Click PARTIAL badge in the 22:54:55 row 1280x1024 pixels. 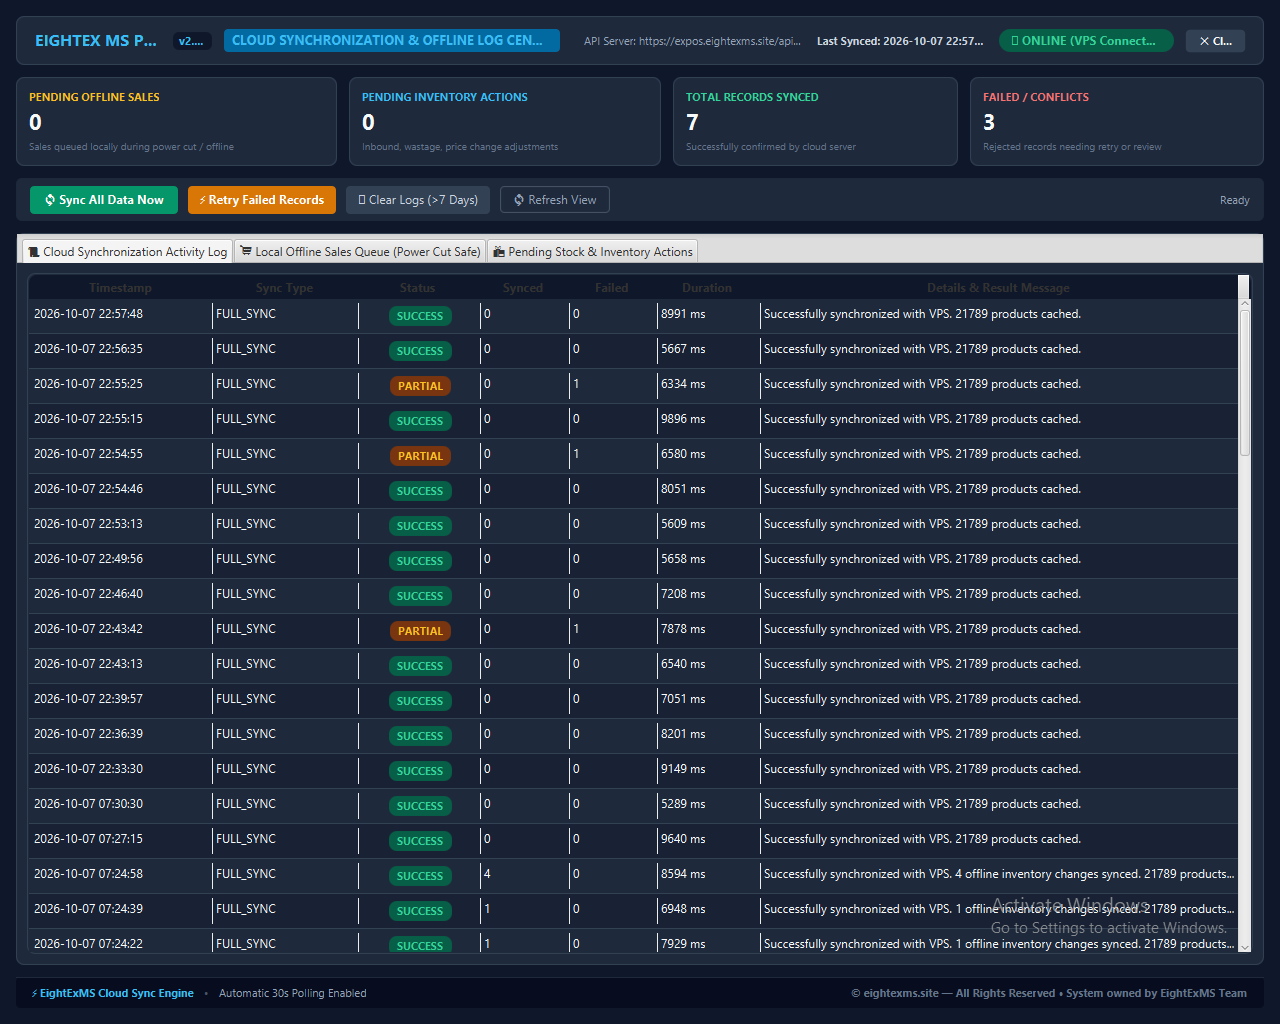pos(420,456)
